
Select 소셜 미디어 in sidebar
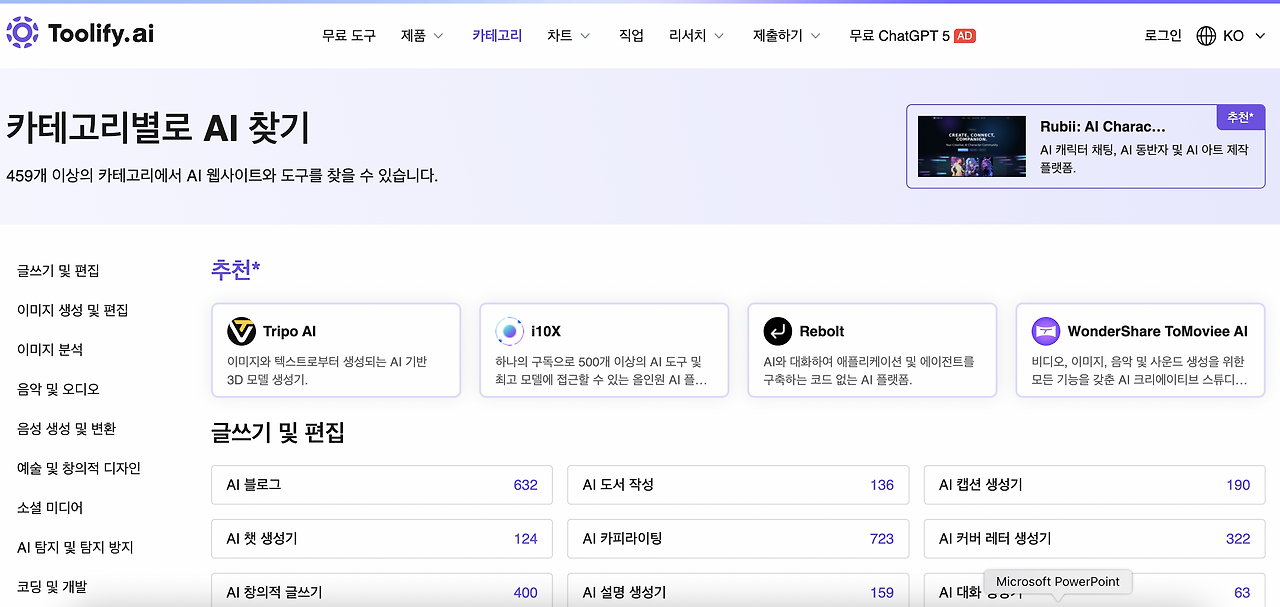50,508
